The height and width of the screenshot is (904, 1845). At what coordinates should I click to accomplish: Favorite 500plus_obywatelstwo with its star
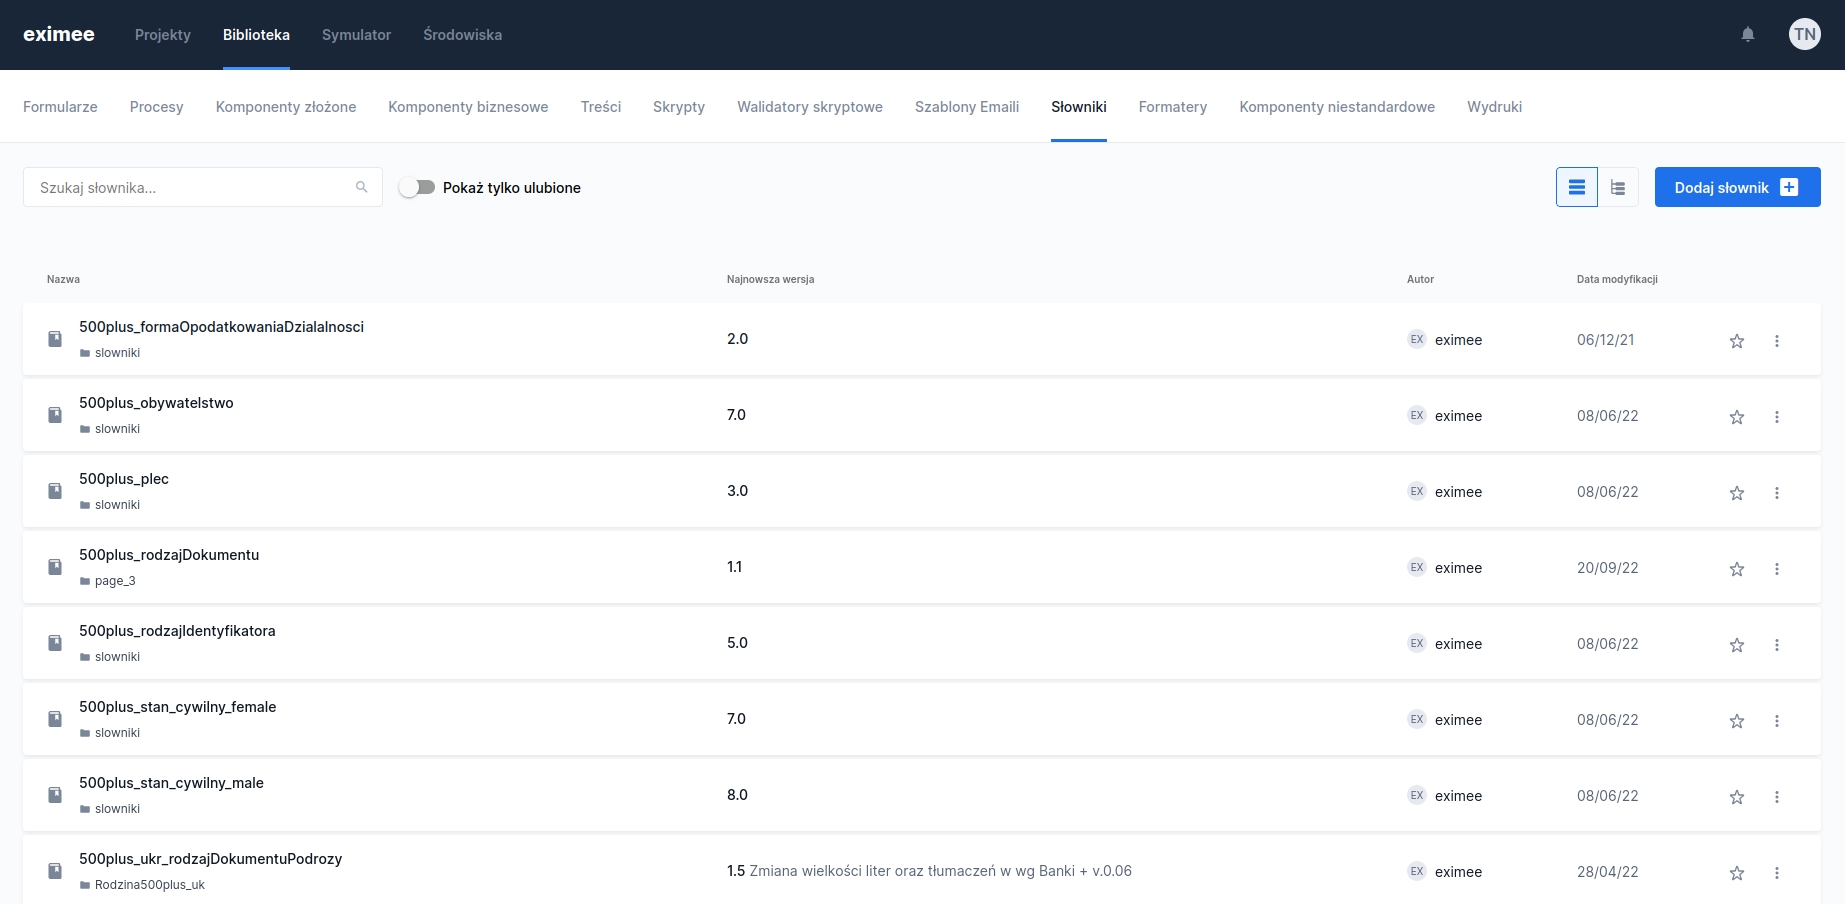[x=1737, y=417]
